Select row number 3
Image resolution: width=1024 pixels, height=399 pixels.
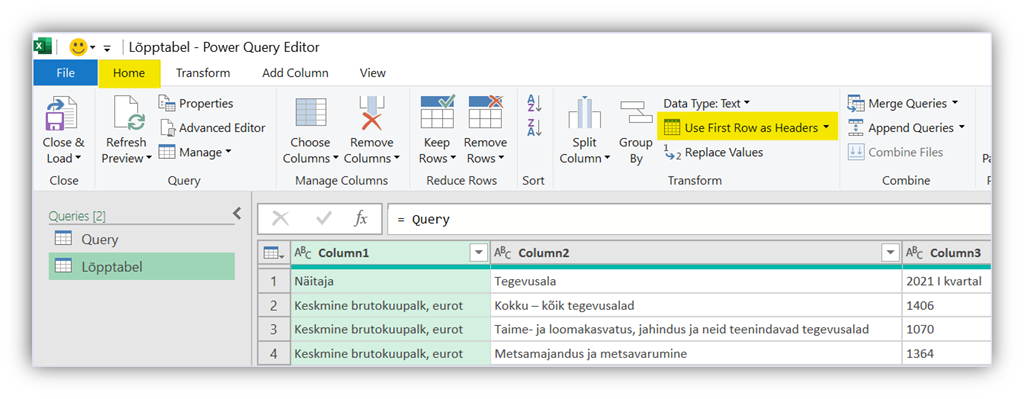[x=274, y=329]
